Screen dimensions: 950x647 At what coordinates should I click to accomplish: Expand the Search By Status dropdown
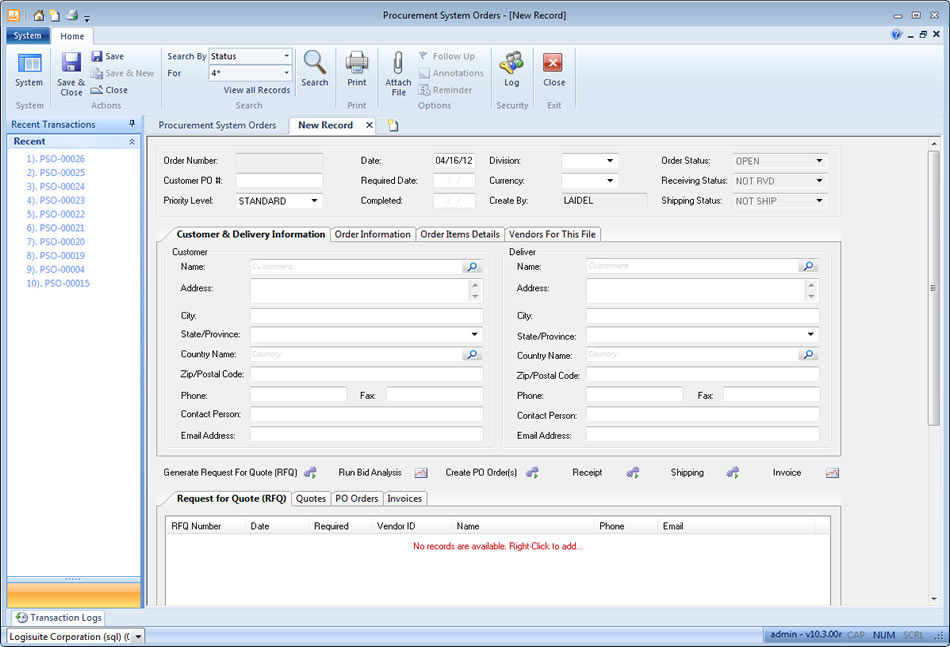(x=286, y=57)
